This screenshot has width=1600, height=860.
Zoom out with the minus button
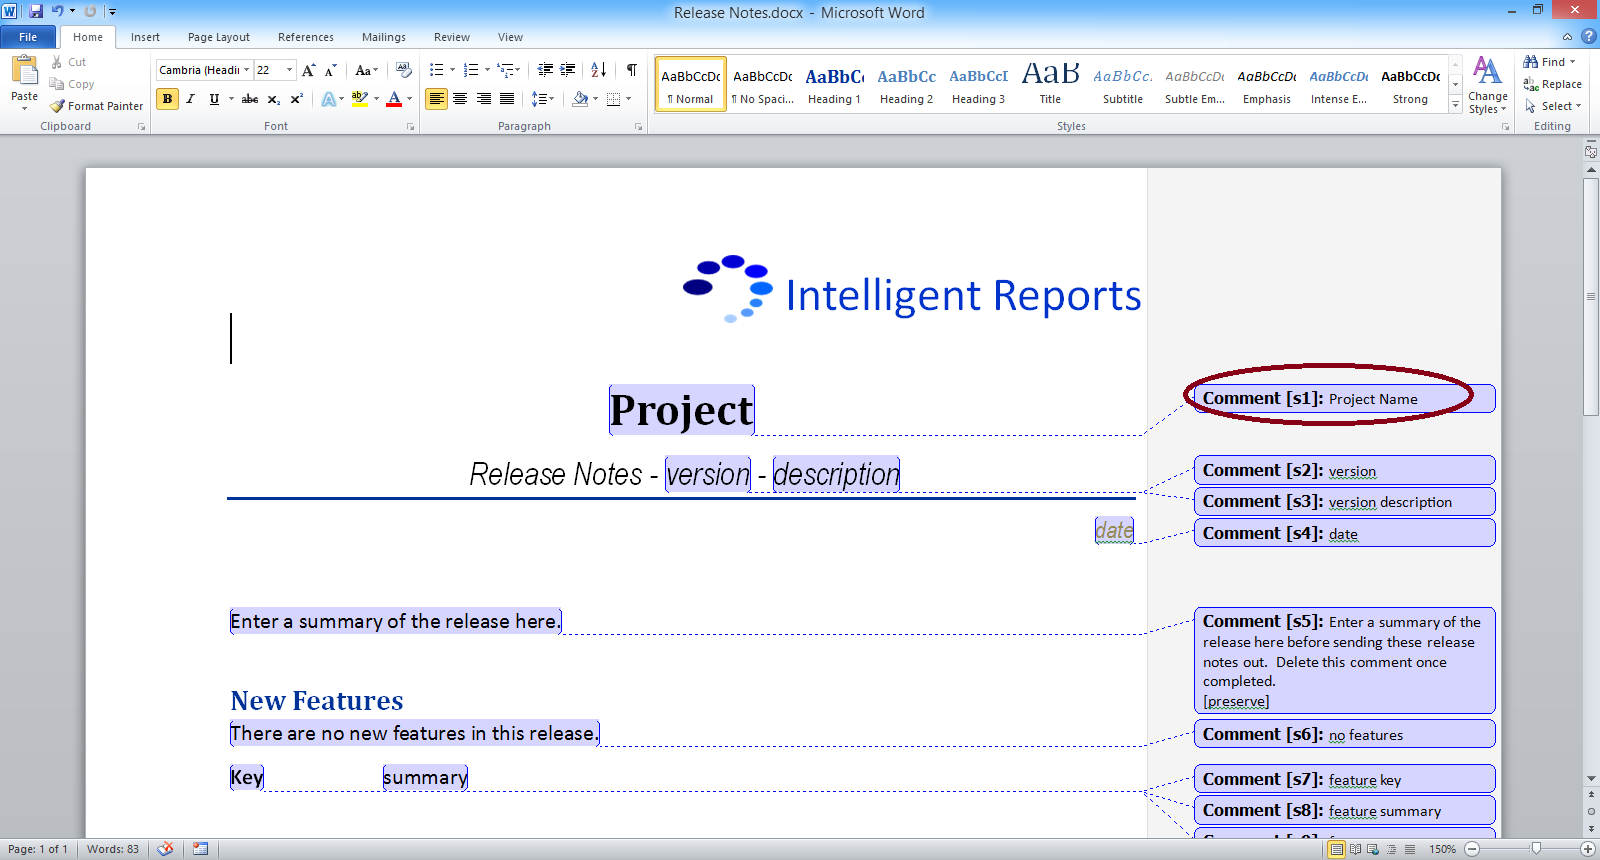pos(1472,849)
